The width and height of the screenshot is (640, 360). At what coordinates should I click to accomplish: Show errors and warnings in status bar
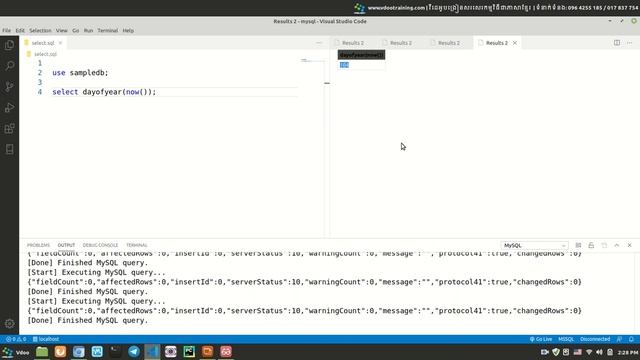pyautogui.click(x=16, y=339)
